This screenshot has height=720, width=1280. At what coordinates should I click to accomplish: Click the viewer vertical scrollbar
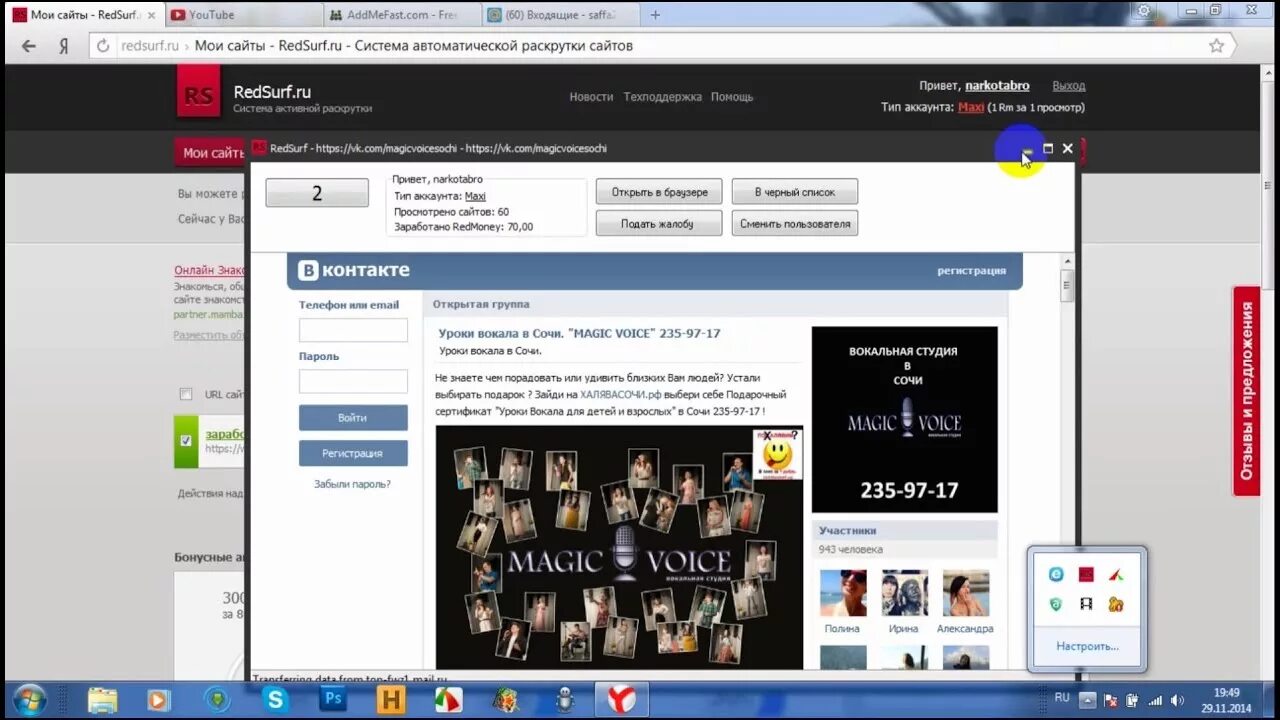(x=1067, y=285)
